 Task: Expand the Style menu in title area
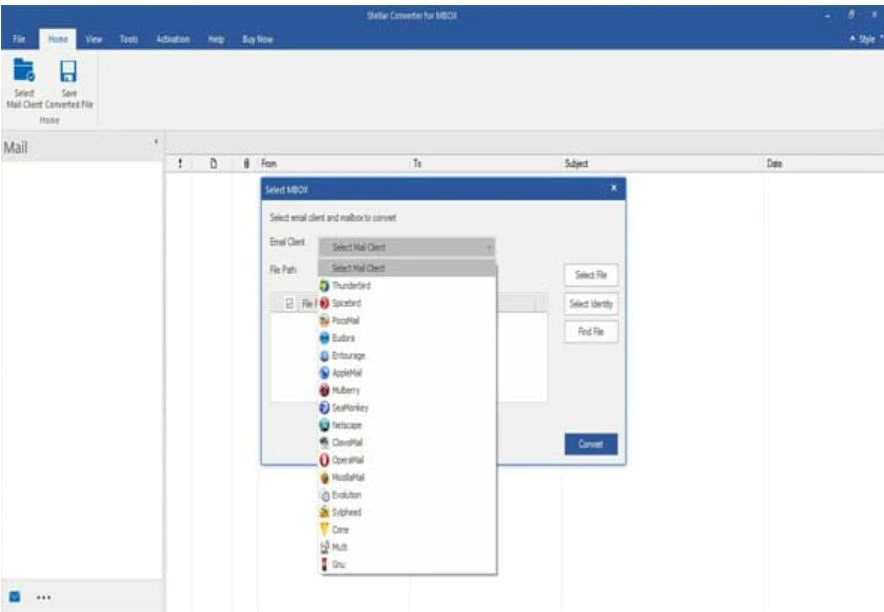pos(866,39)
